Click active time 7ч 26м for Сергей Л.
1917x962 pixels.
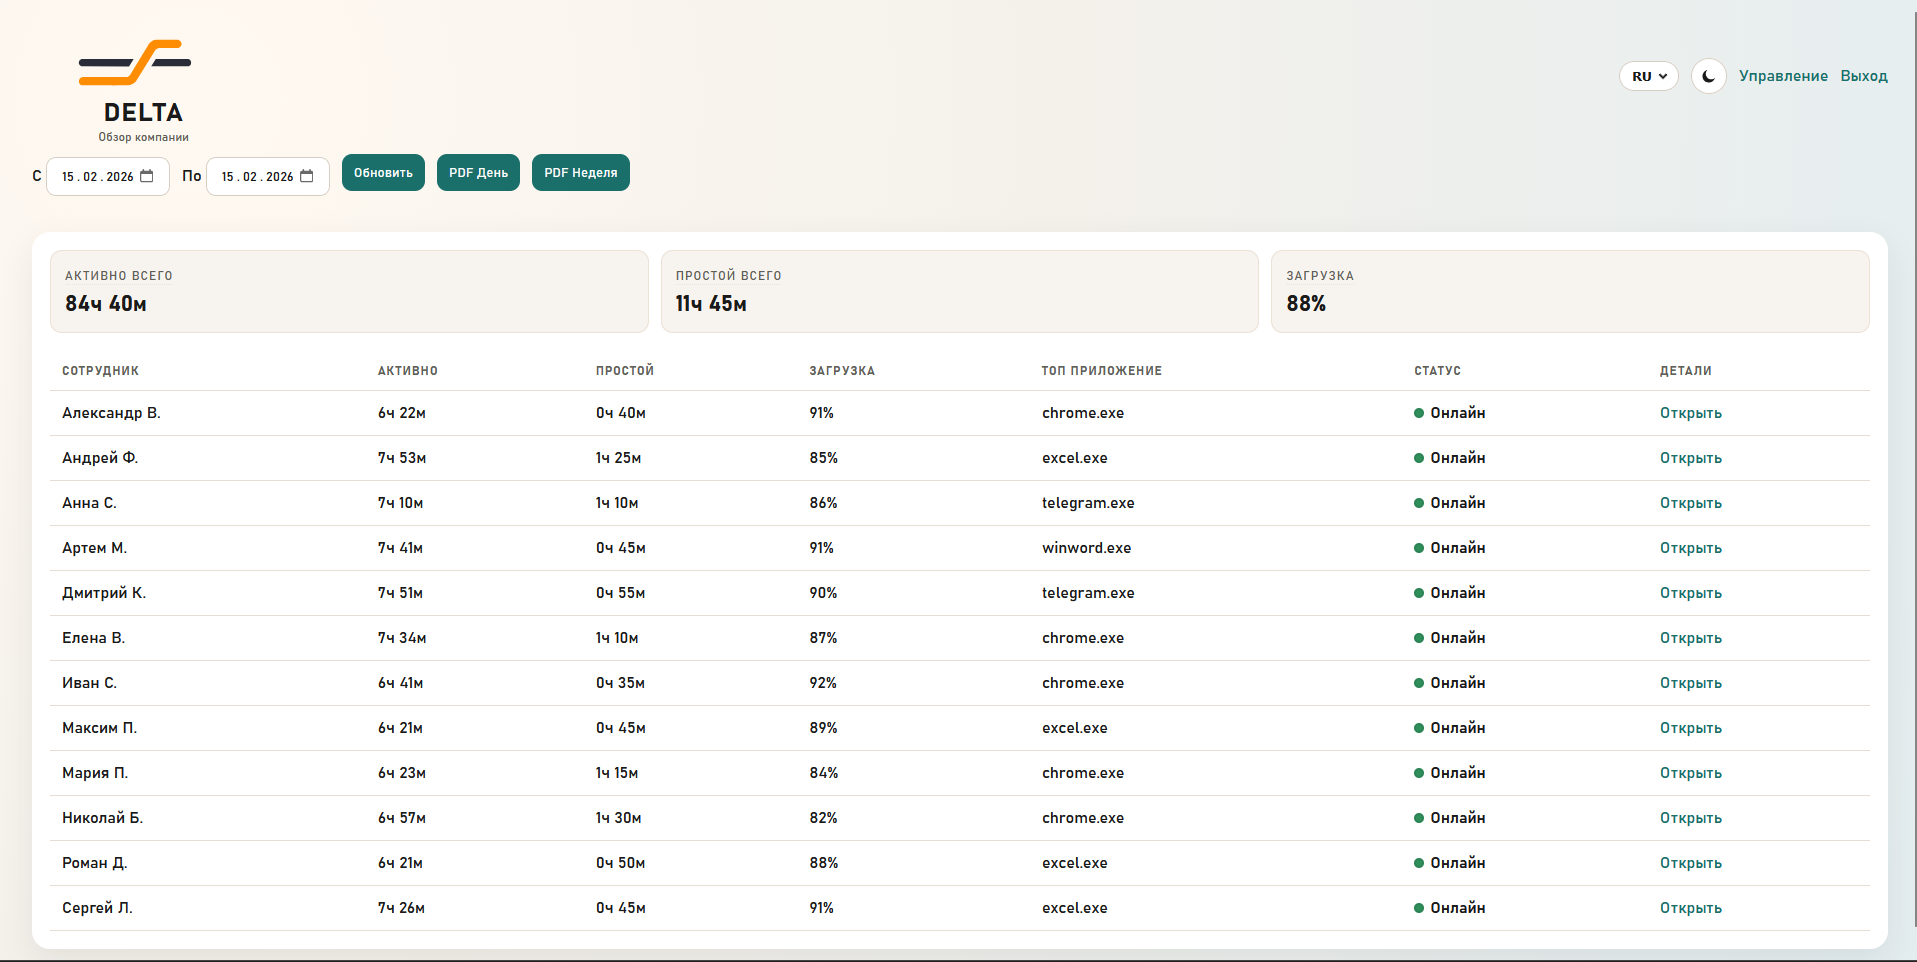(x=401, y=908)
